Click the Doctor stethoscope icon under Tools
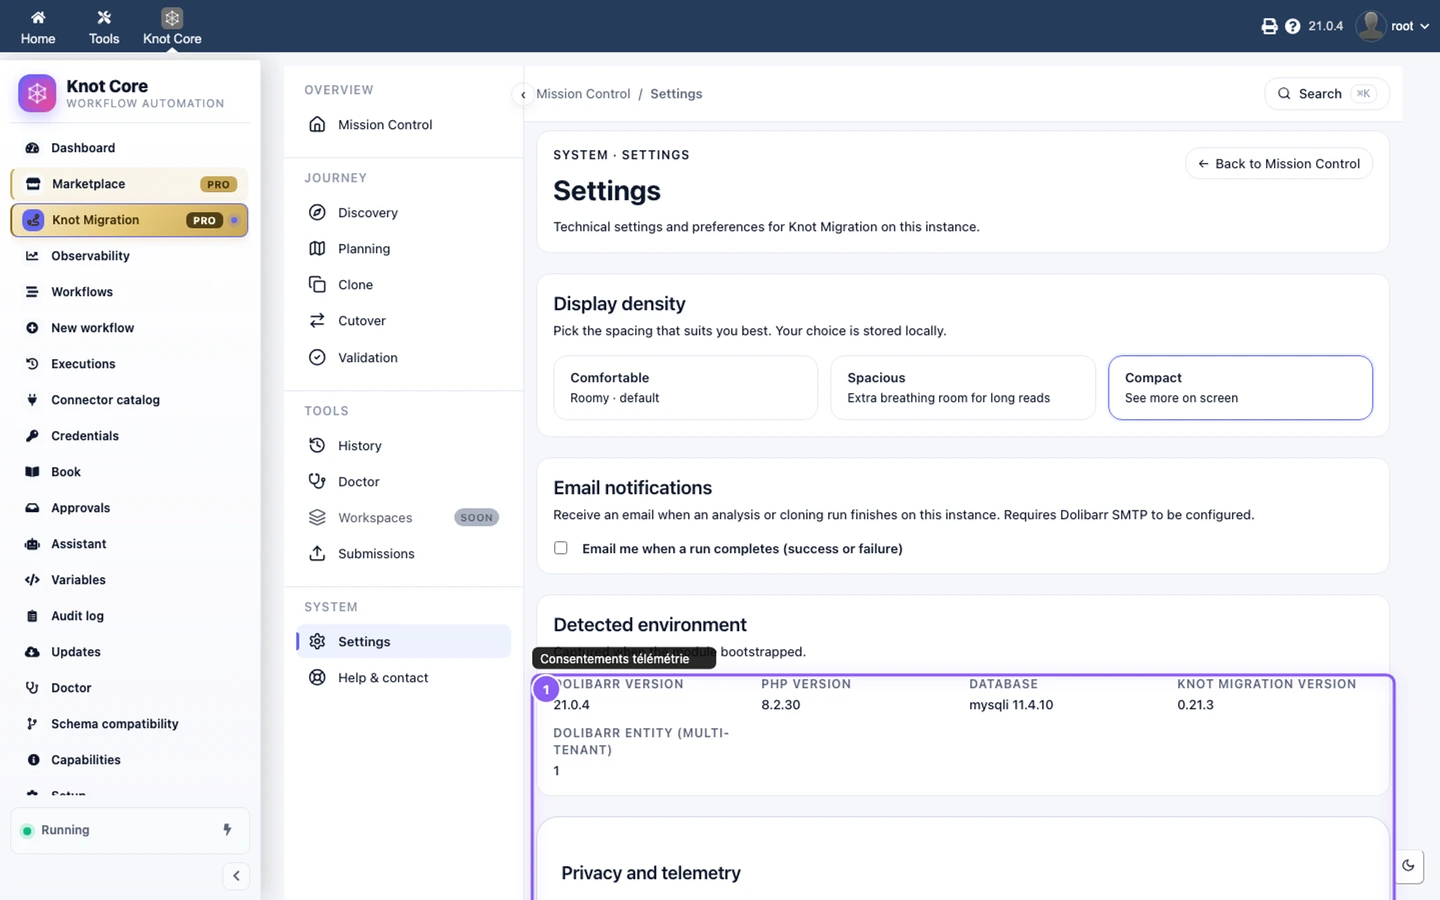 coord(317,481)
